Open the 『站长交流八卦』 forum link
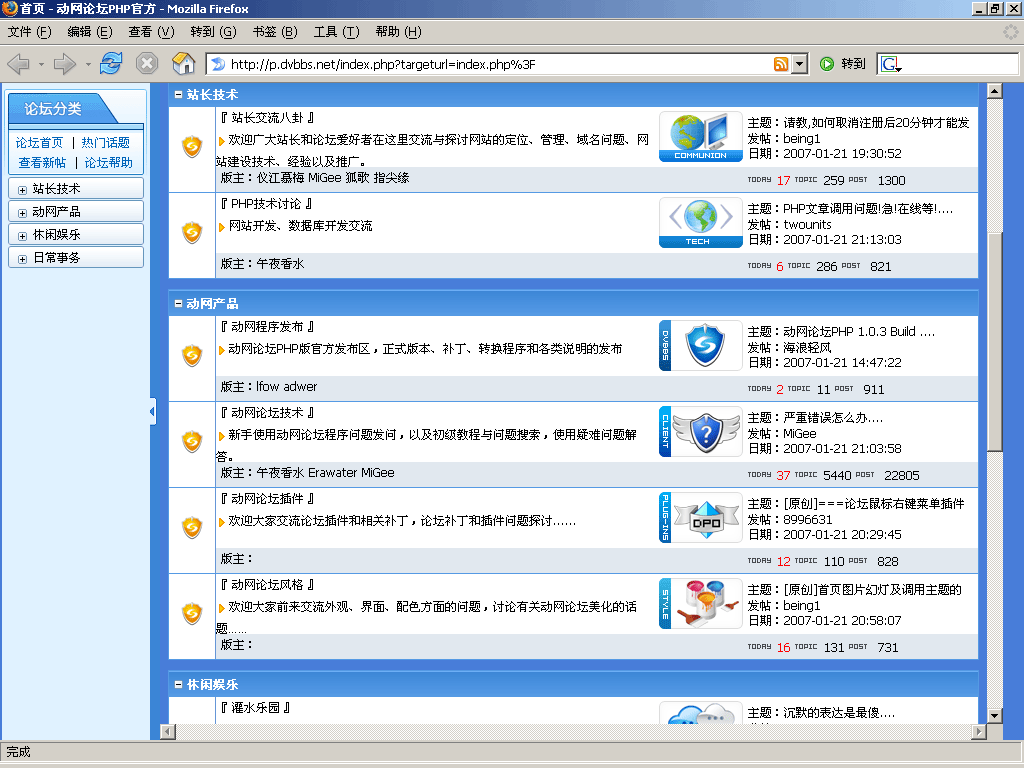1024x768 pixels. (x=267, y=118)
